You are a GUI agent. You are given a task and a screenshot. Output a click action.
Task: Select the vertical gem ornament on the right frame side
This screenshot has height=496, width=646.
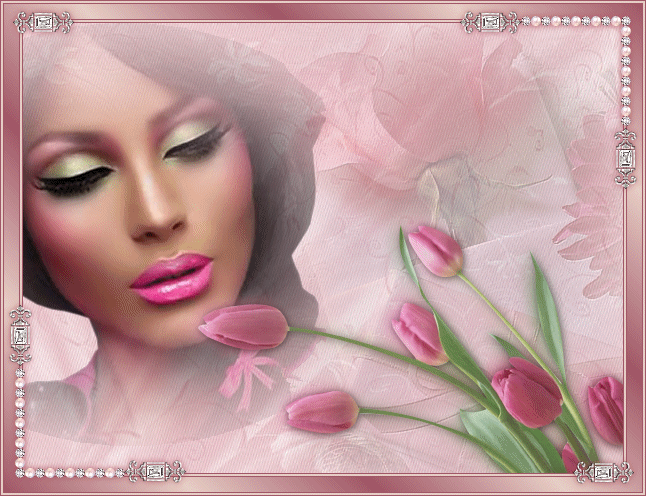point(625,160)
